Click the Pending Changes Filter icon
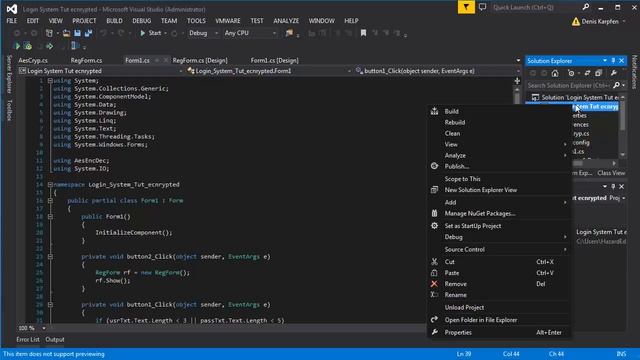 [571, 73]
